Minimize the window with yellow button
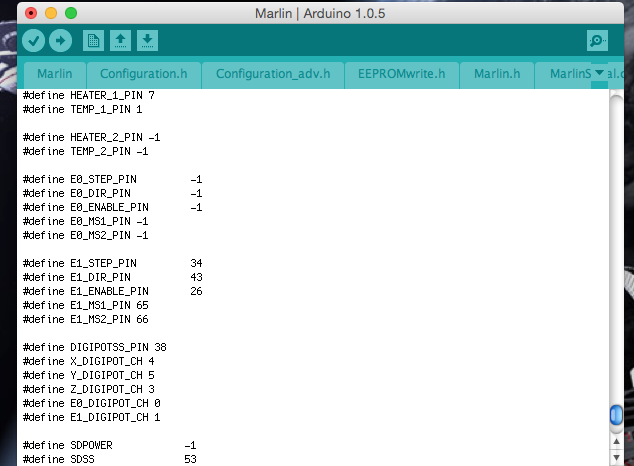The image size is (634, 466). 51,13
